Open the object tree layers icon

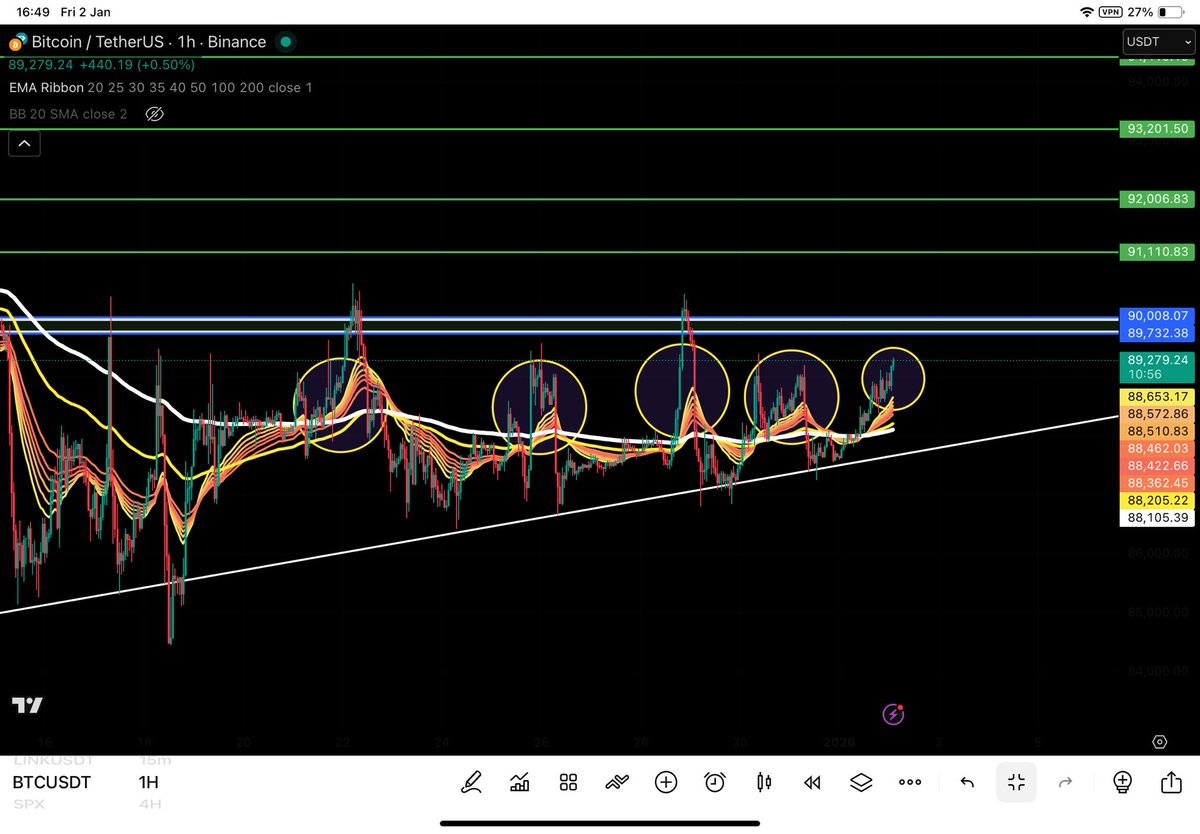pyautogui.click(x=861, y=783)
